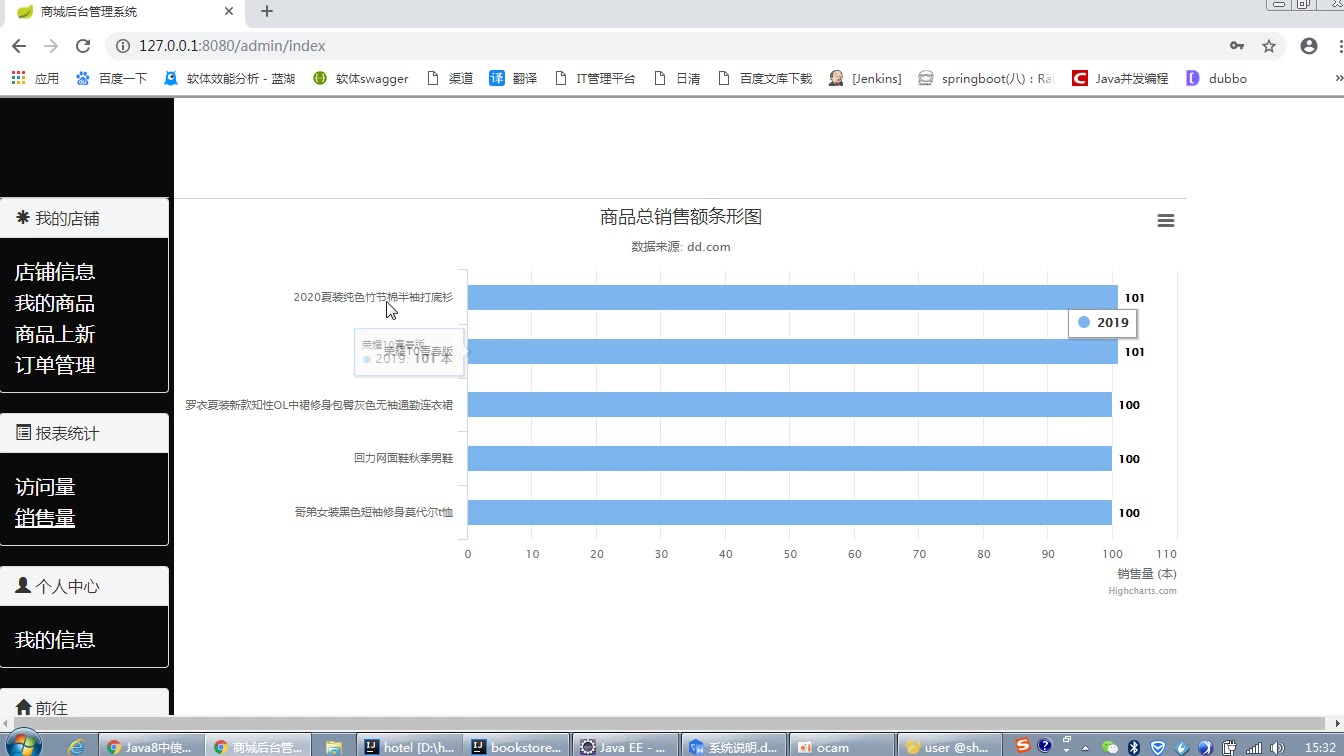
Task: Open the Chrome profile avatar icon
Action: 1308,46
